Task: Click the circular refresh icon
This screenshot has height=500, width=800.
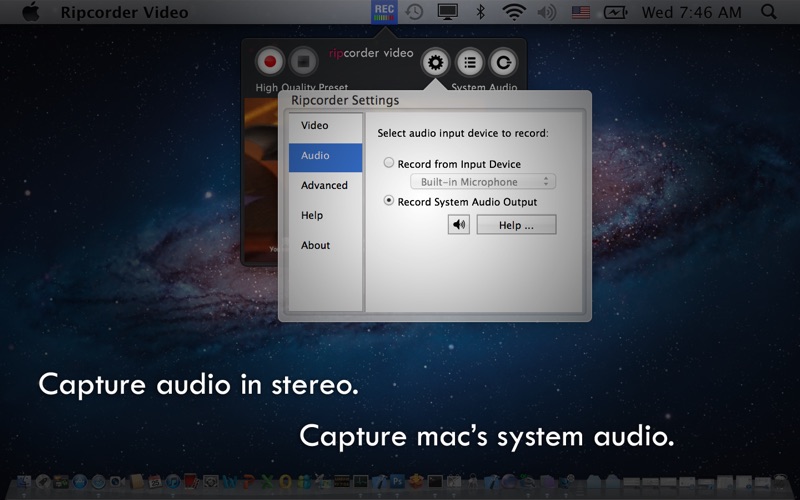Action: click(504, 62)
